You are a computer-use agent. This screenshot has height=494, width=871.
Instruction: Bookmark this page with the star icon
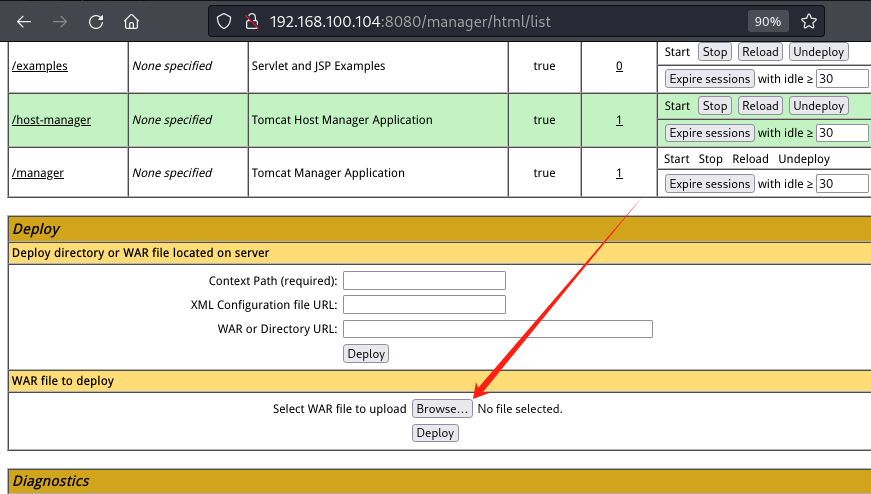pyautogui.click(x=810, y=21)
